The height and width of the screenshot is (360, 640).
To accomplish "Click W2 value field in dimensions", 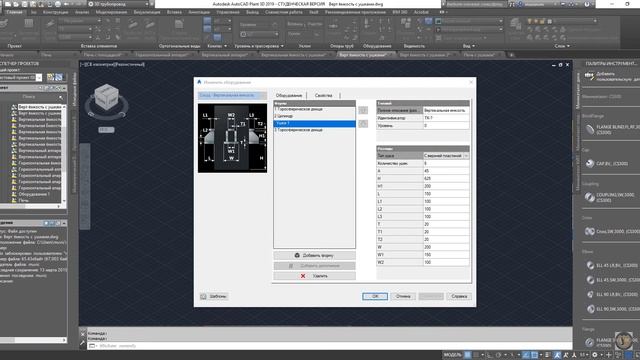I will coord(446,262).
